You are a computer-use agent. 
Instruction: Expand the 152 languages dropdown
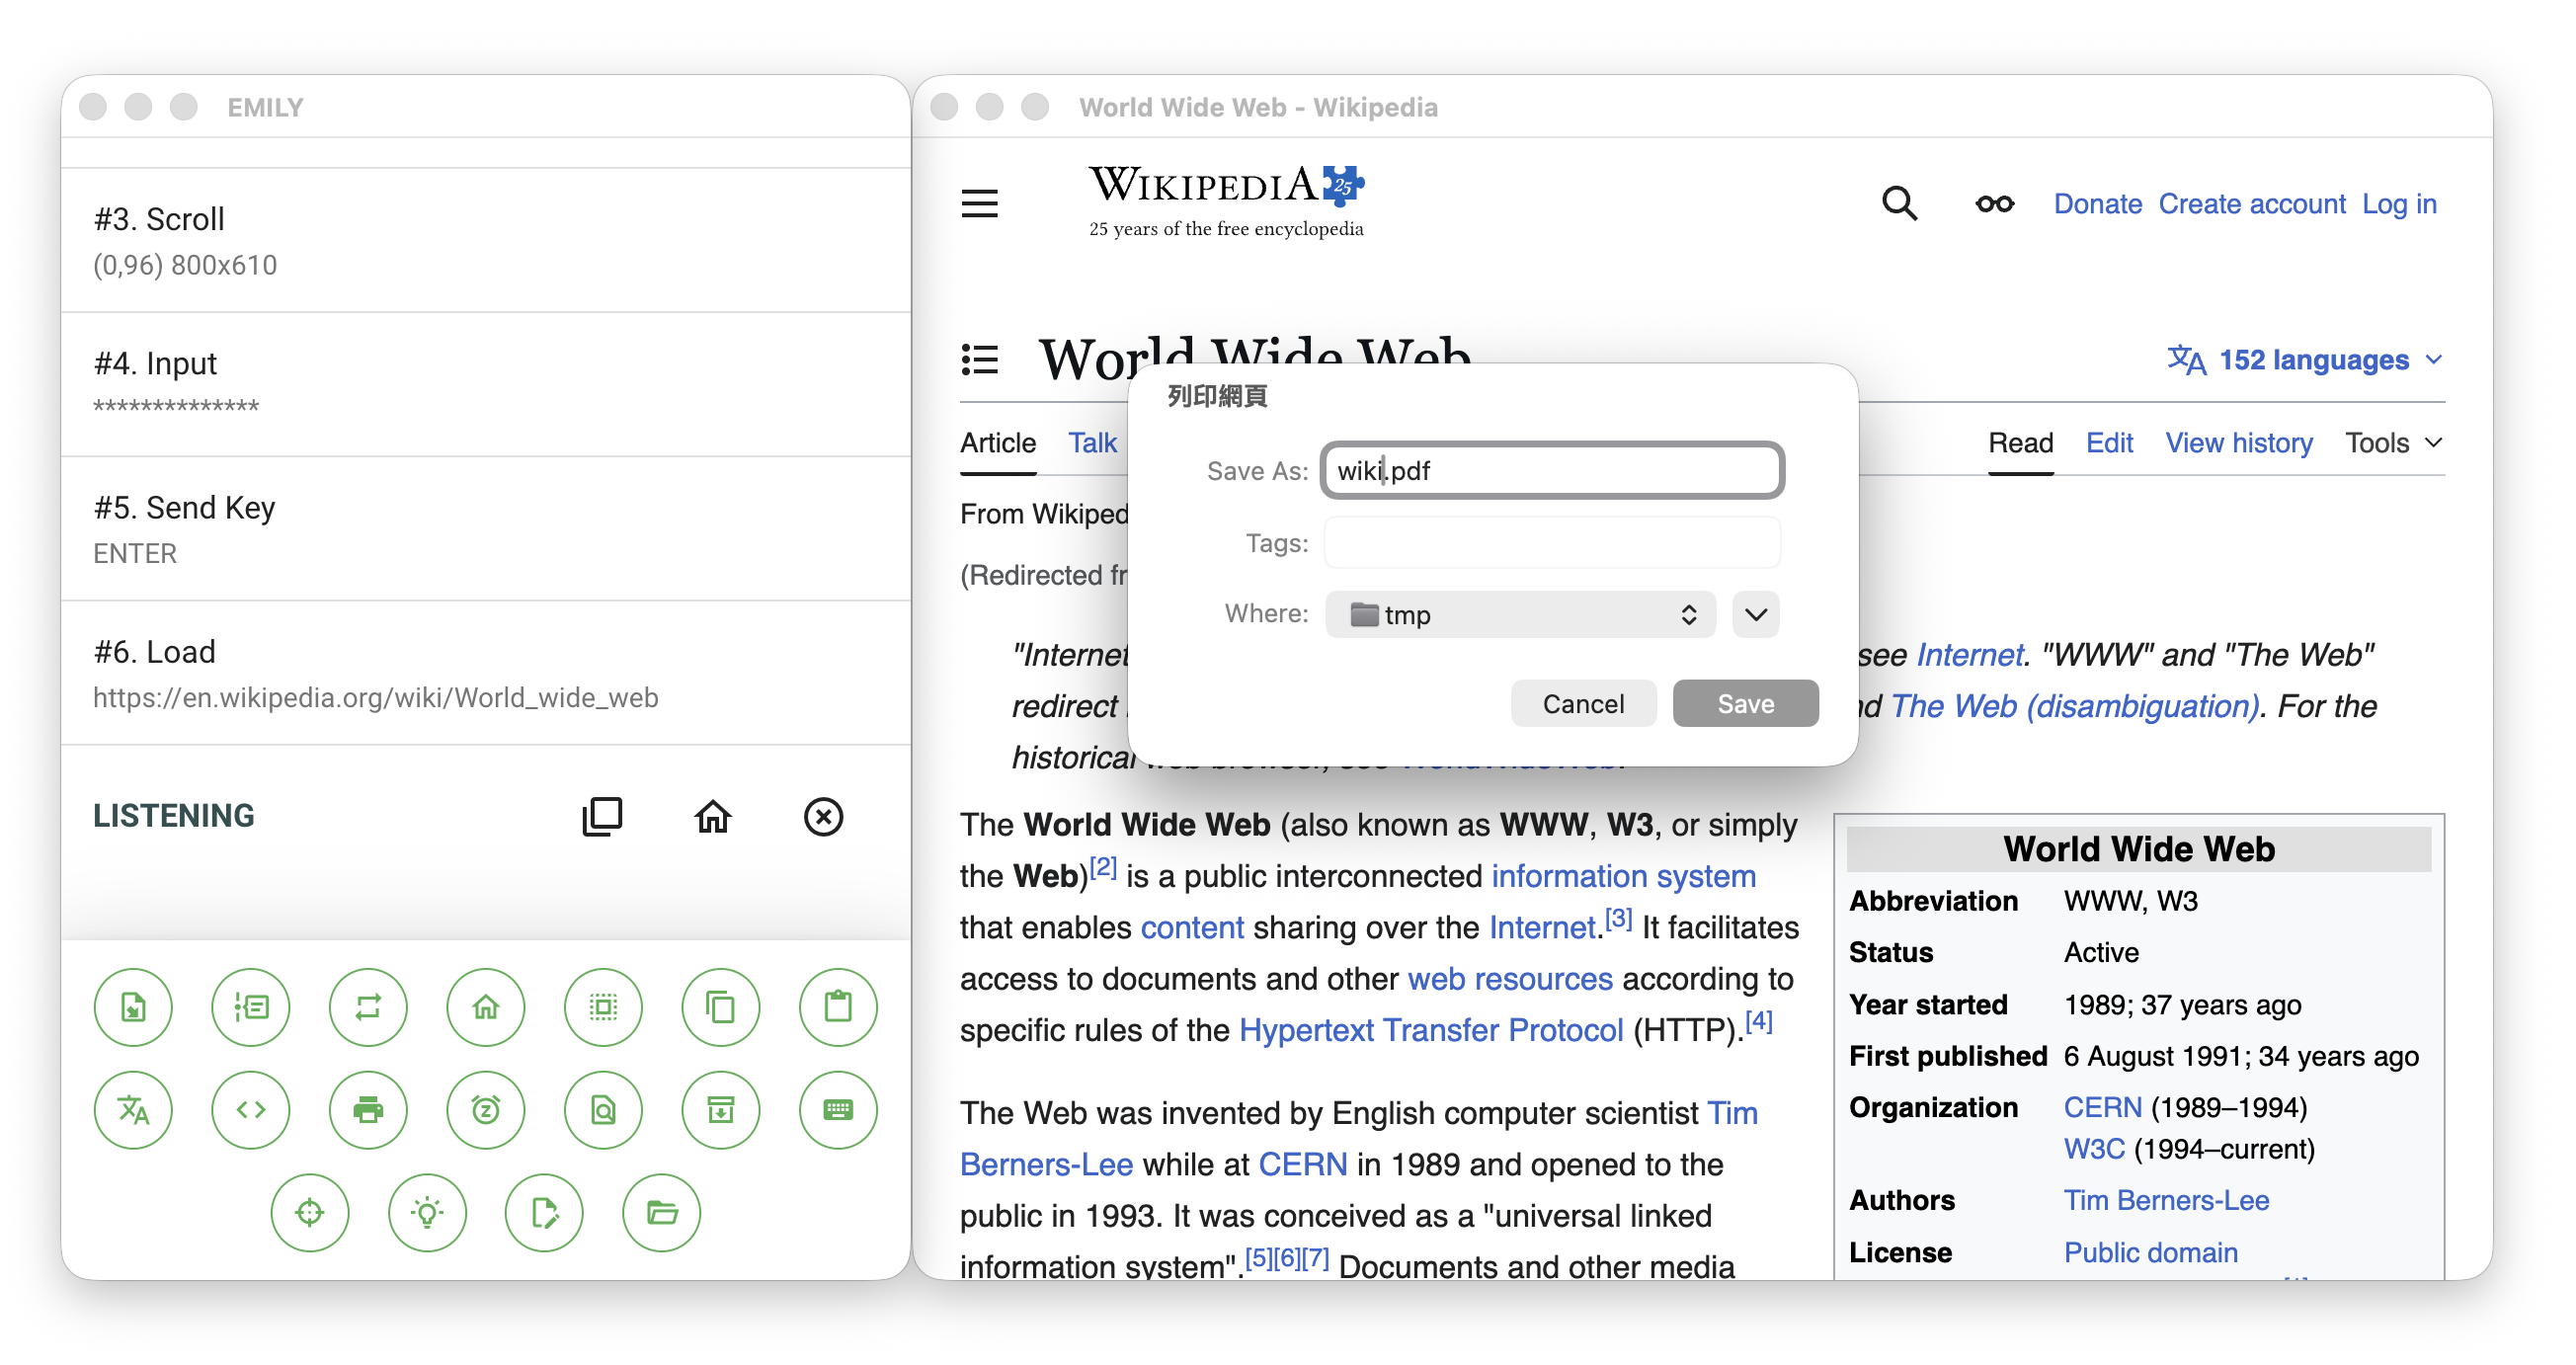point(2312,359)
